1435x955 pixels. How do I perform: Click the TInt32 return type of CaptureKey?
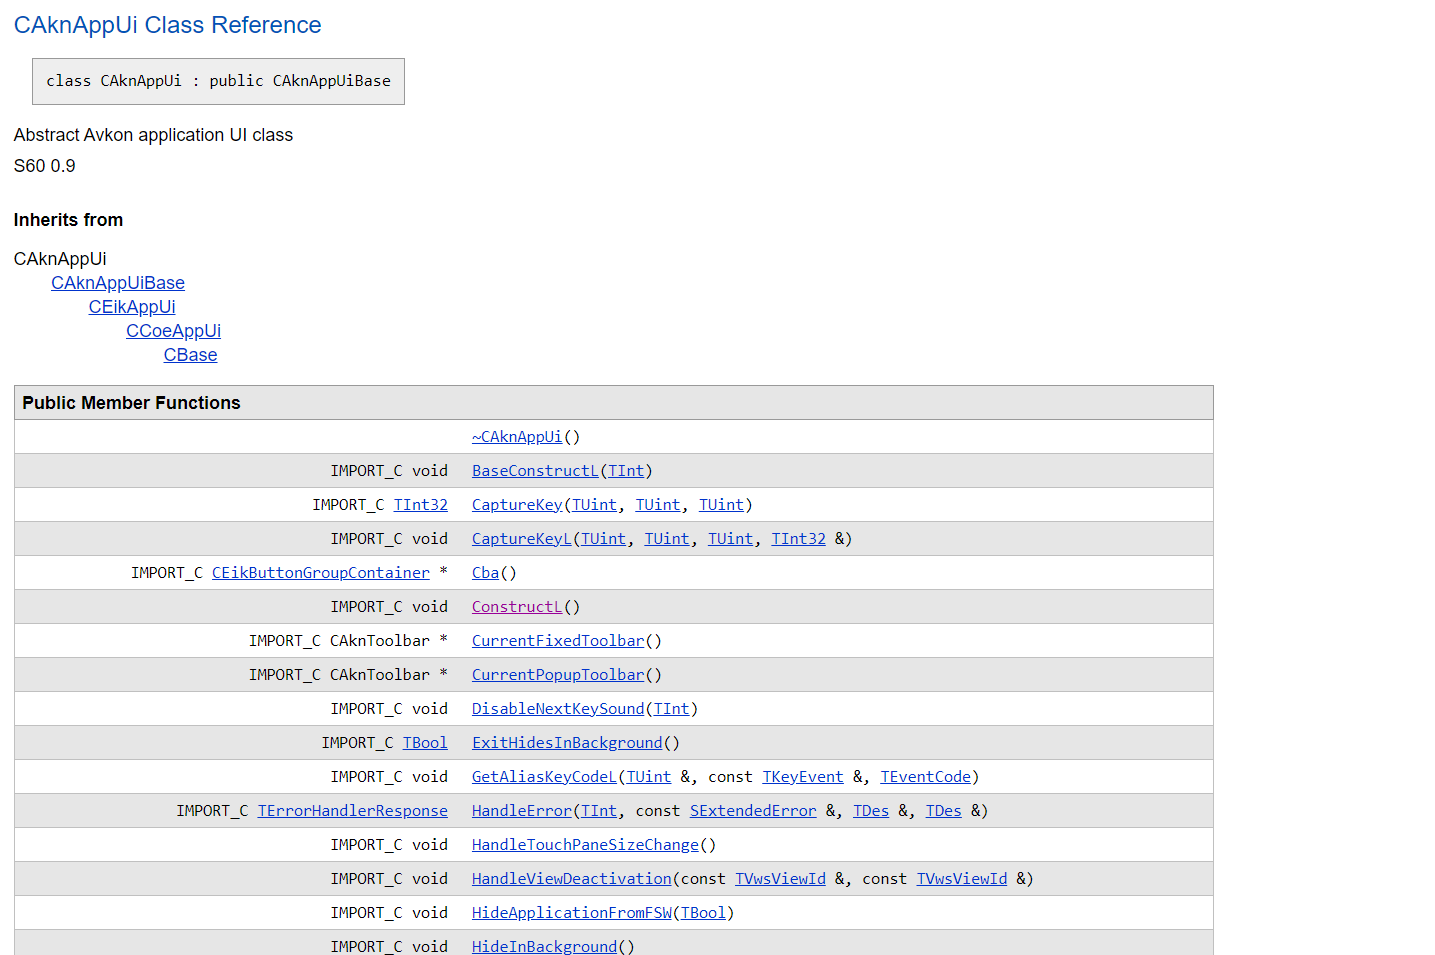point(420,505)
